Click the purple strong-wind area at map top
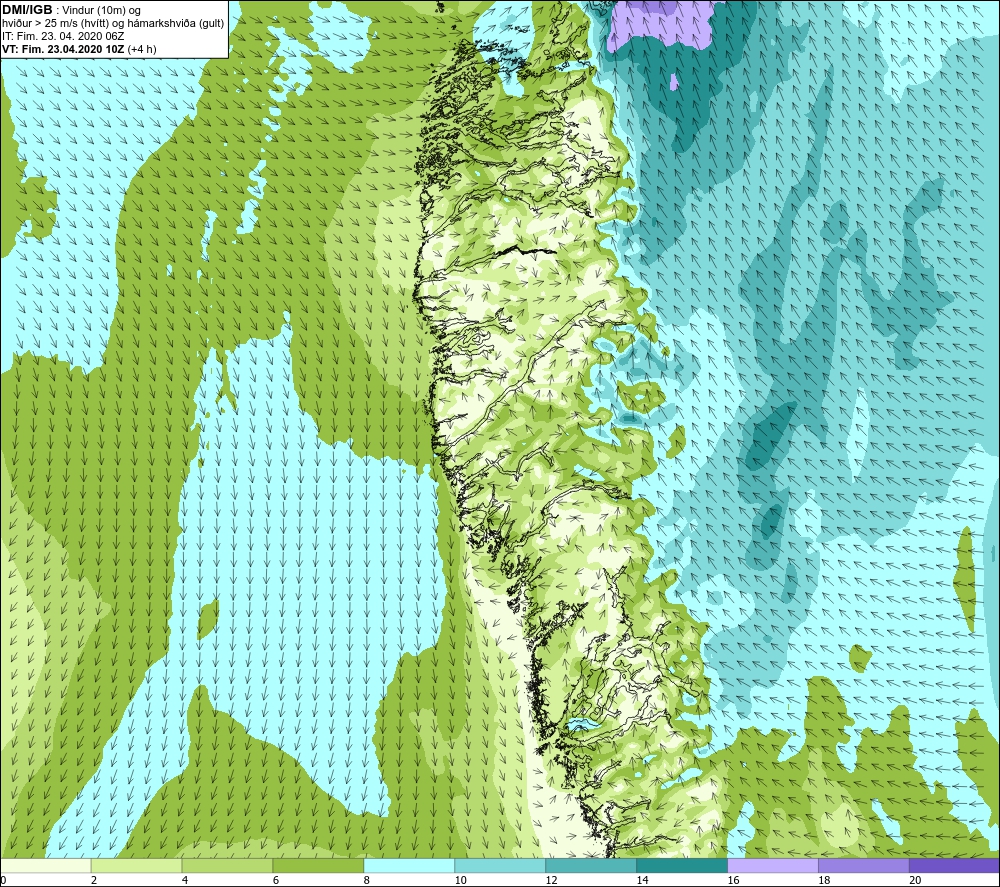The image size is (1000, 887). 660,26
